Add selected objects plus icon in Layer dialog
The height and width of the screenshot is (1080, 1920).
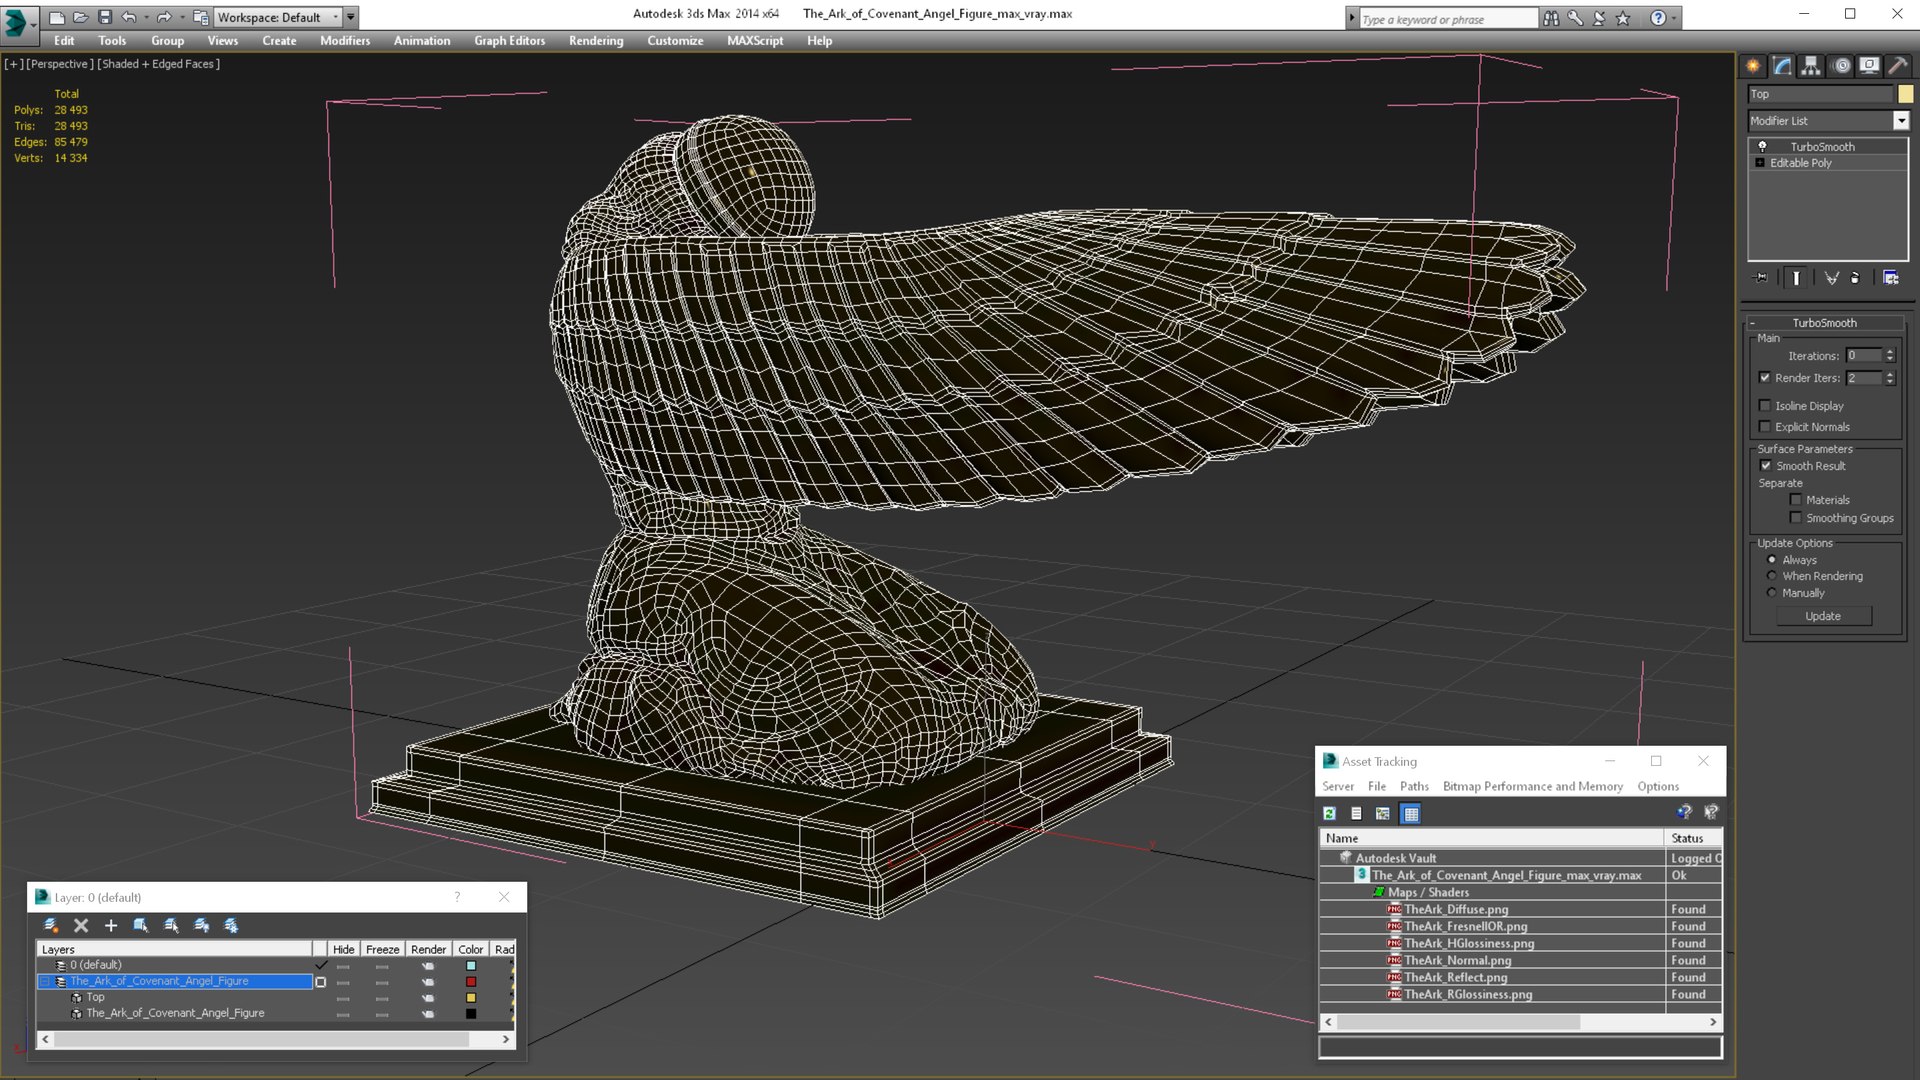(111, 926)
